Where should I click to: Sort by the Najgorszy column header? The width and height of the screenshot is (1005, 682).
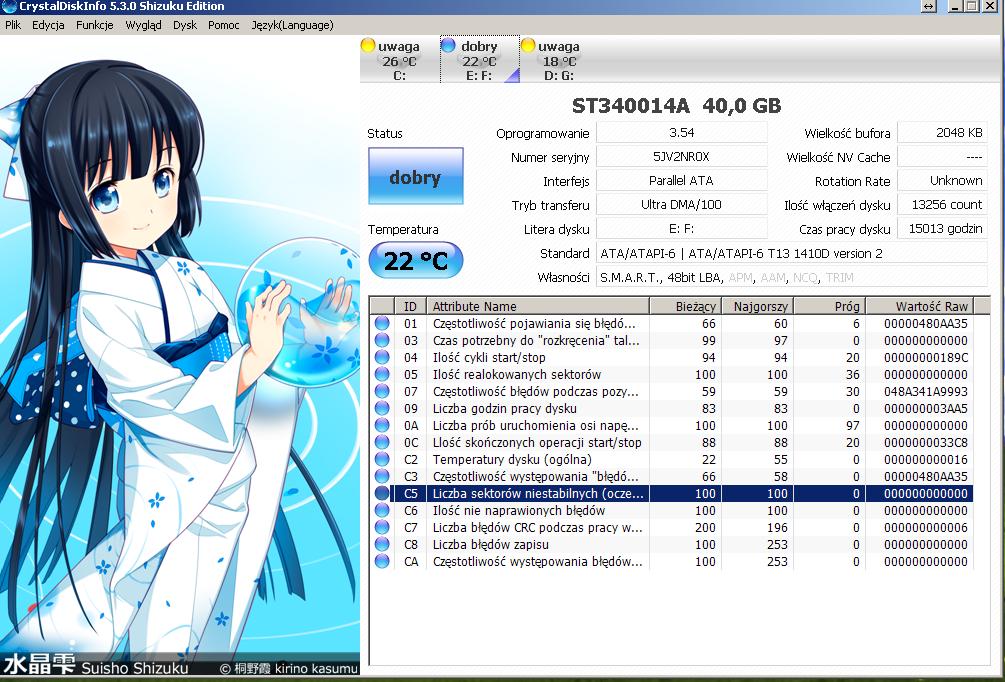click(x=758, y=306)
